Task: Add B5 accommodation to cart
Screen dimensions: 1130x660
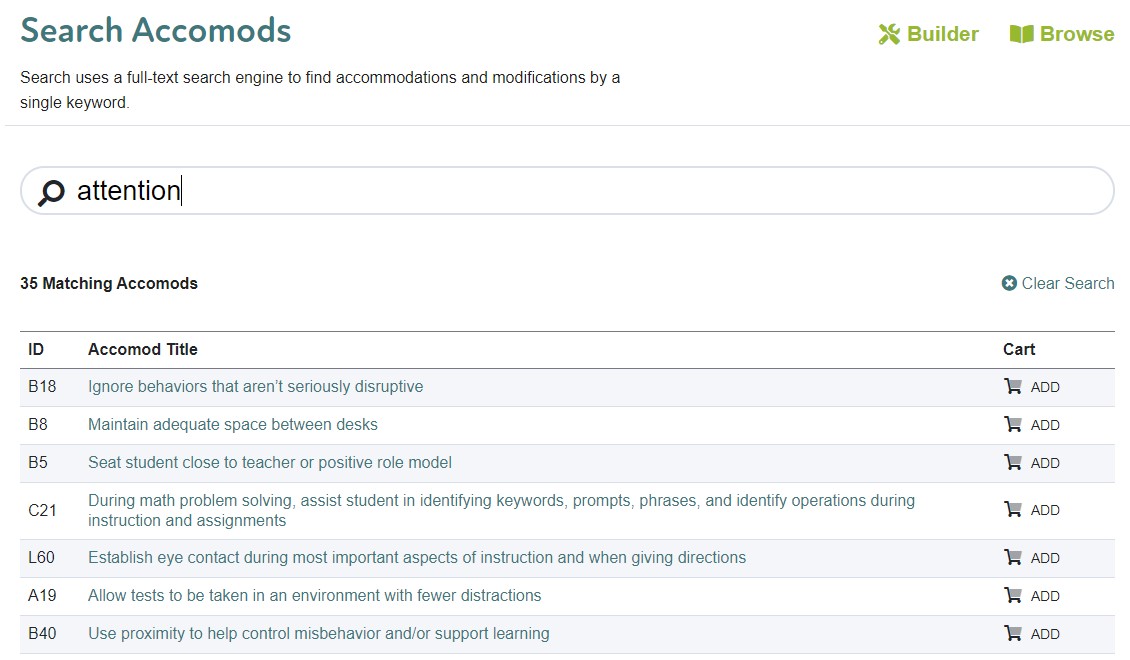Action: click(x=1032, y=463)
